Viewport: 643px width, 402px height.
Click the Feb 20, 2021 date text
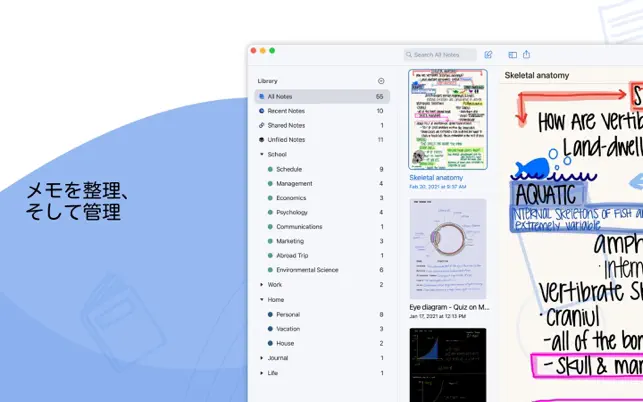pos(438,187)
